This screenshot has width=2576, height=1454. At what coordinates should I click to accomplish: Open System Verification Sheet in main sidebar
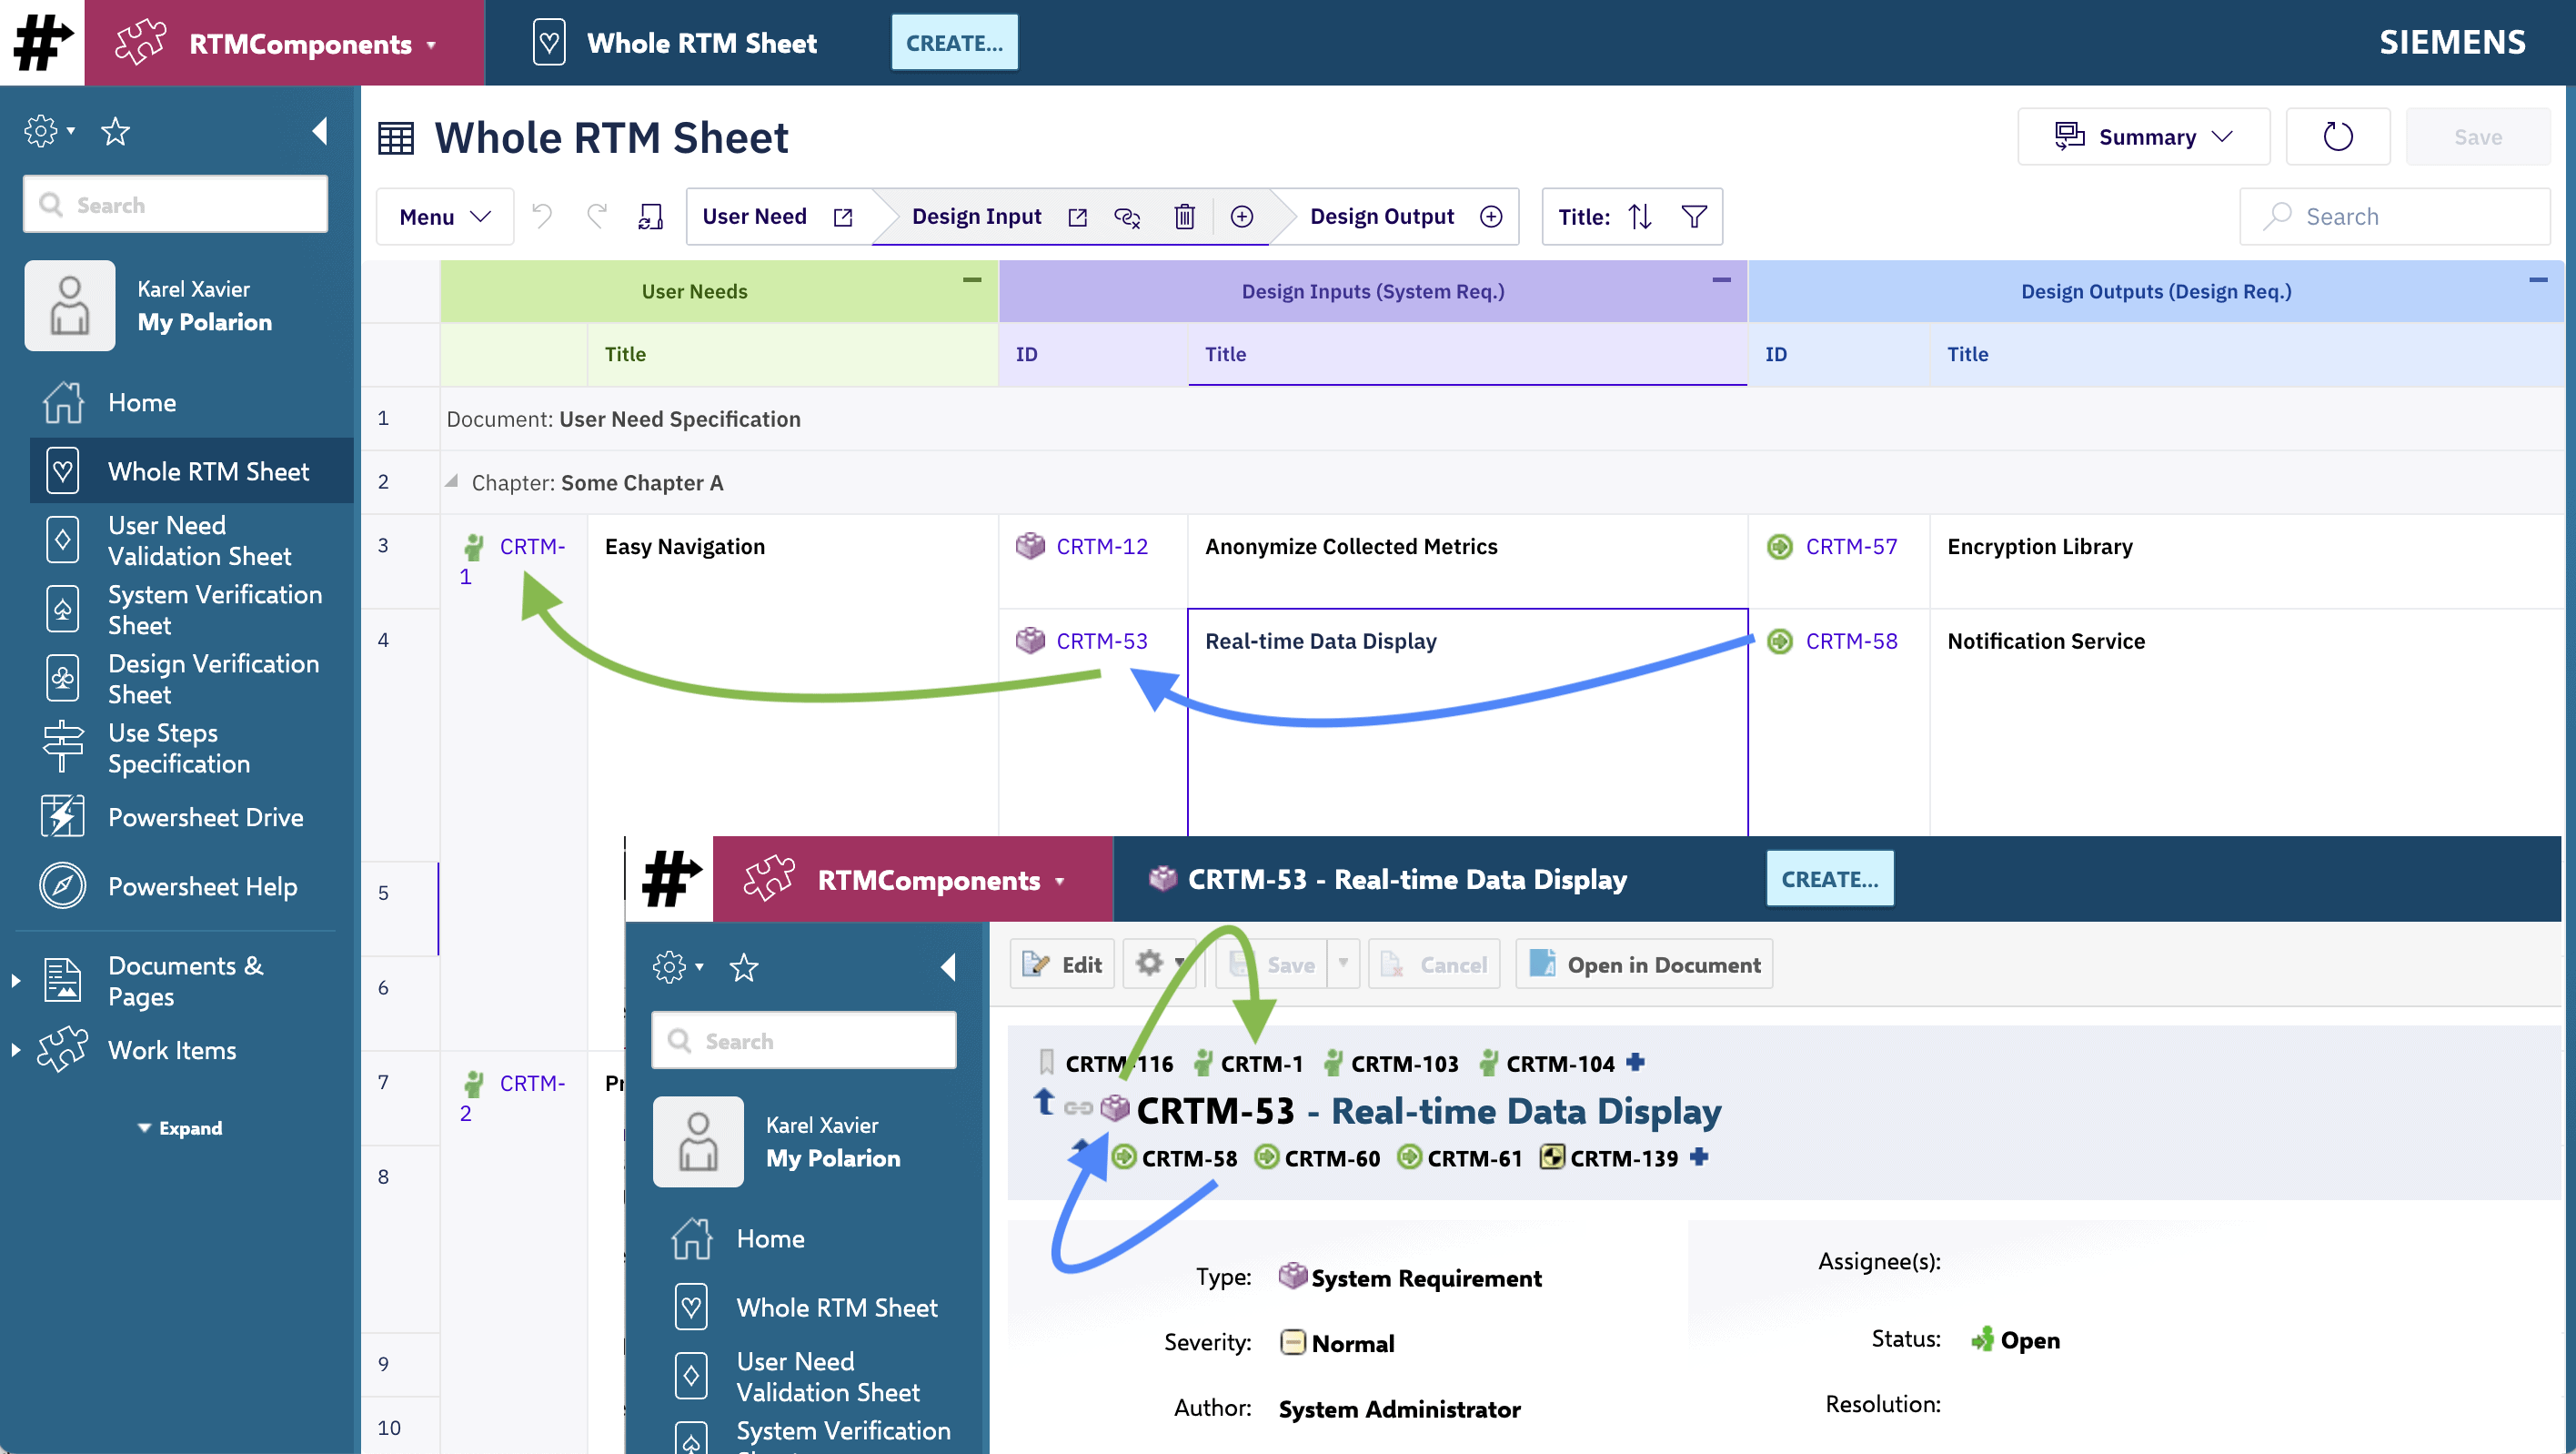coord(192,609)
